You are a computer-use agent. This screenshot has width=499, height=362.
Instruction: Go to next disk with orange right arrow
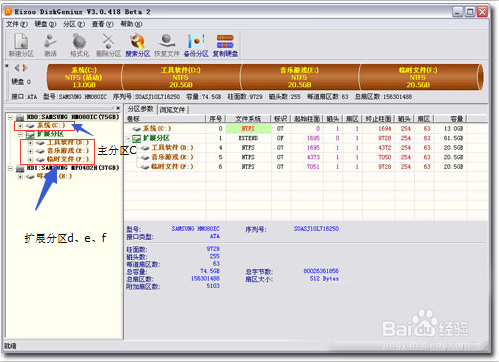(25, 68)
